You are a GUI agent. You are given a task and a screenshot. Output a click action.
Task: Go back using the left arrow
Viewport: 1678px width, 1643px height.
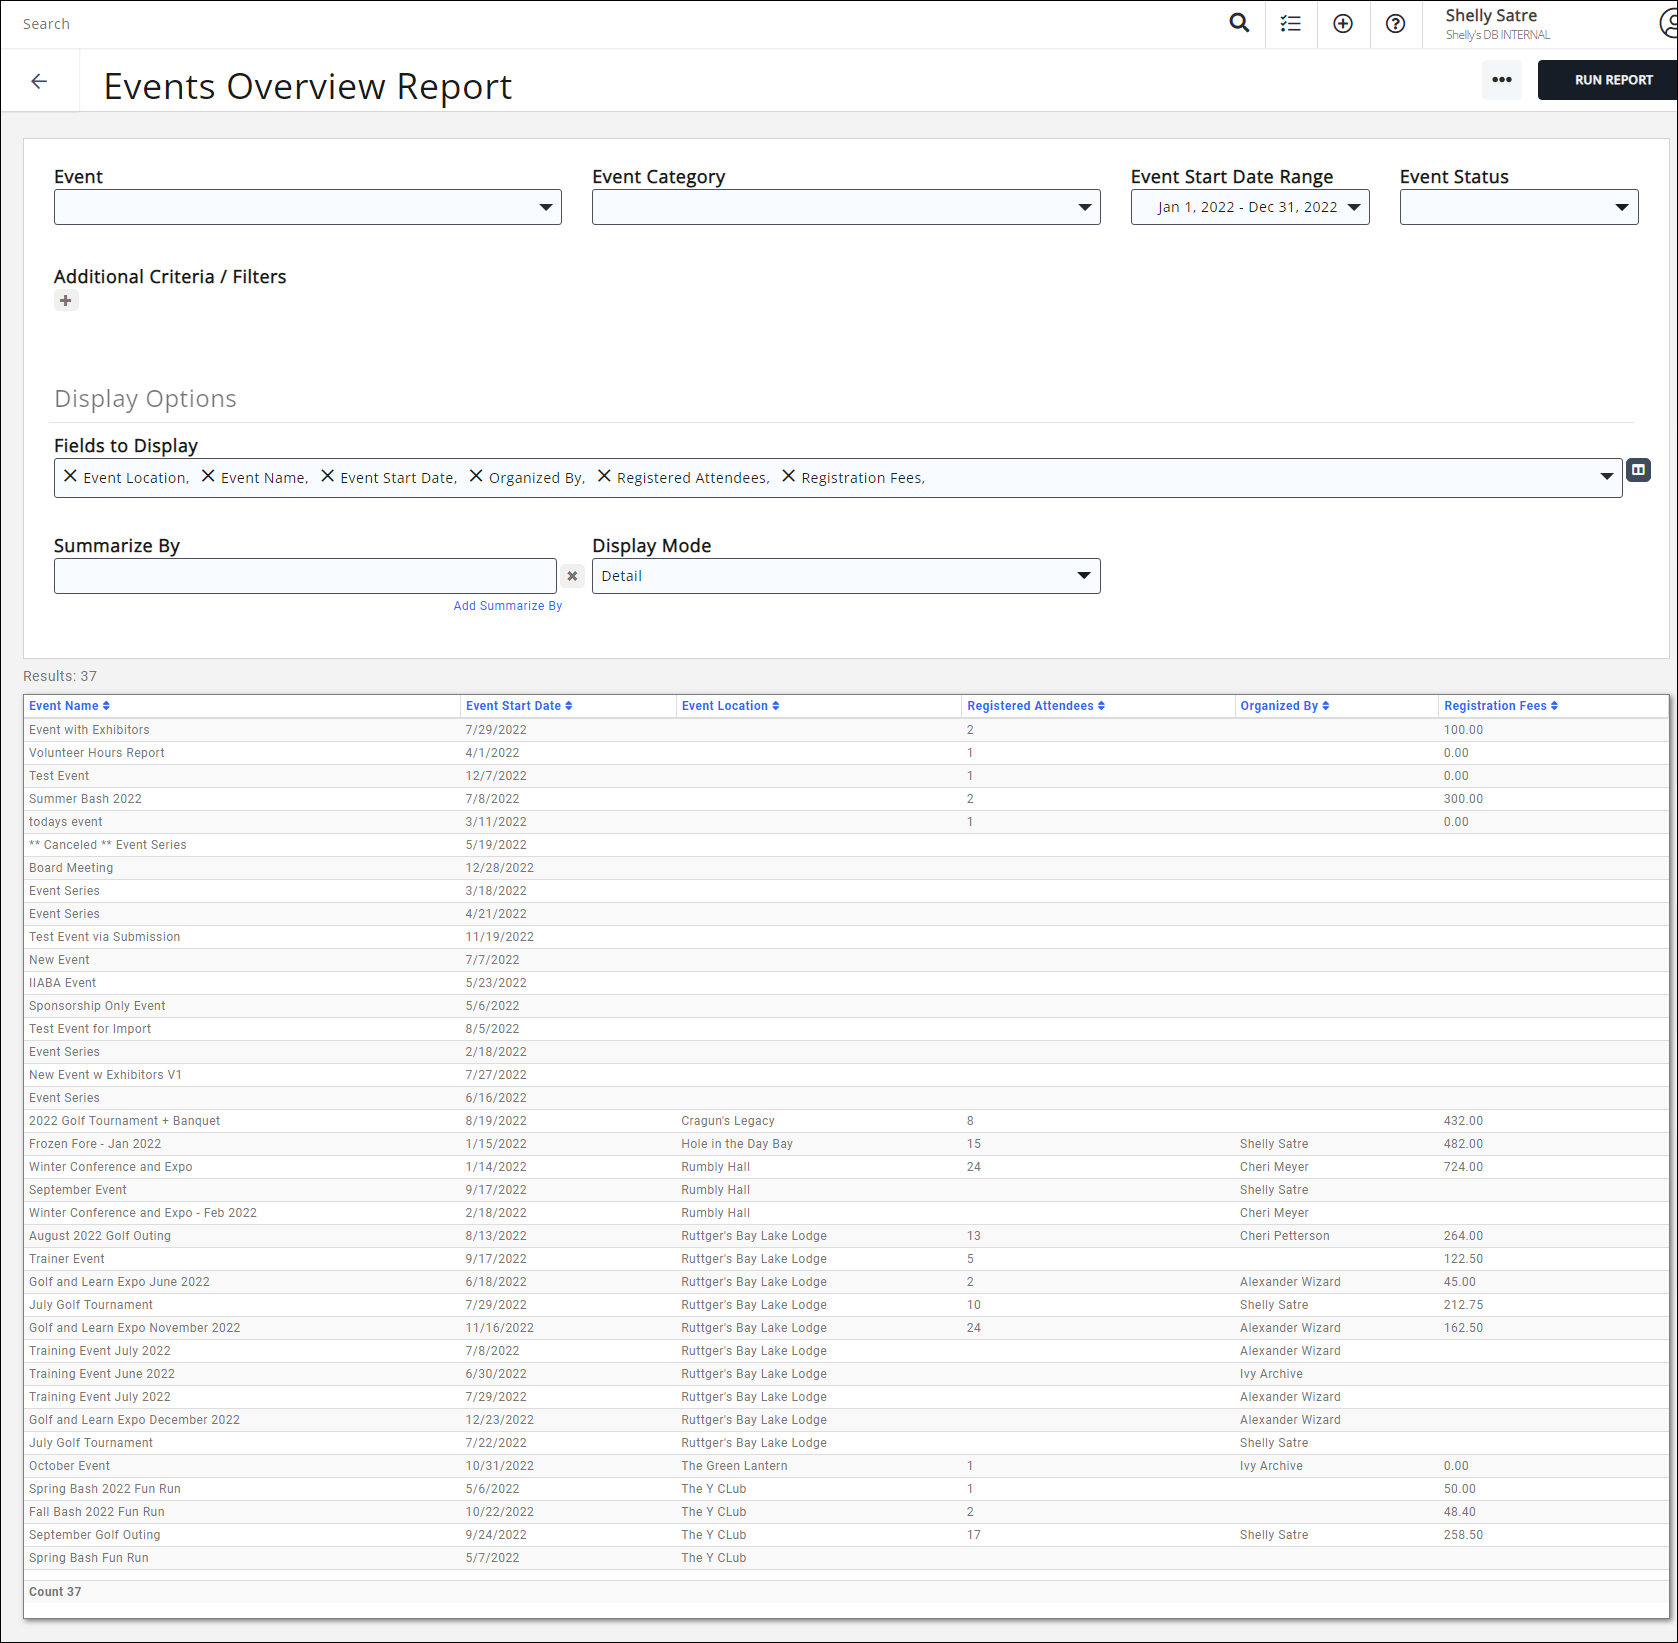coord(40,81)
